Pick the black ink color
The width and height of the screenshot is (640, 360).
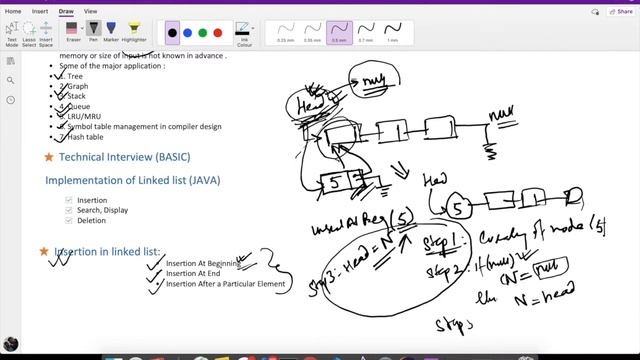pos(172,33)
